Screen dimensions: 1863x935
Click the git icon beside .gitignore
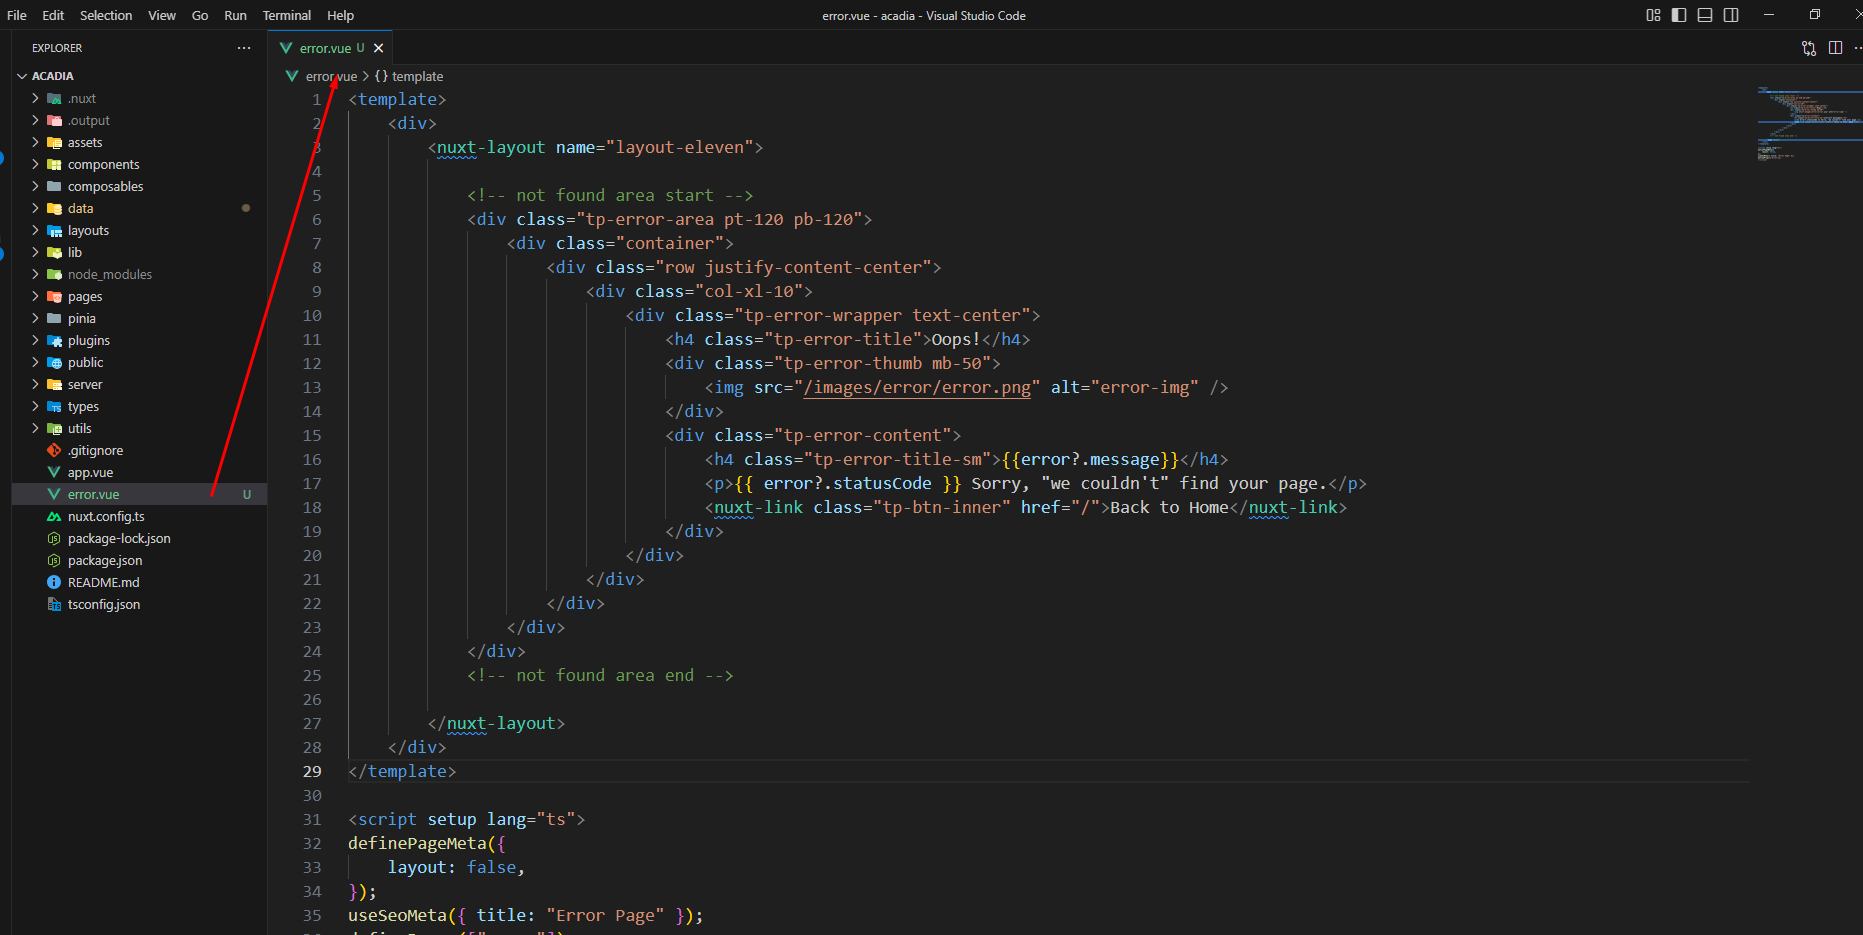55,450
